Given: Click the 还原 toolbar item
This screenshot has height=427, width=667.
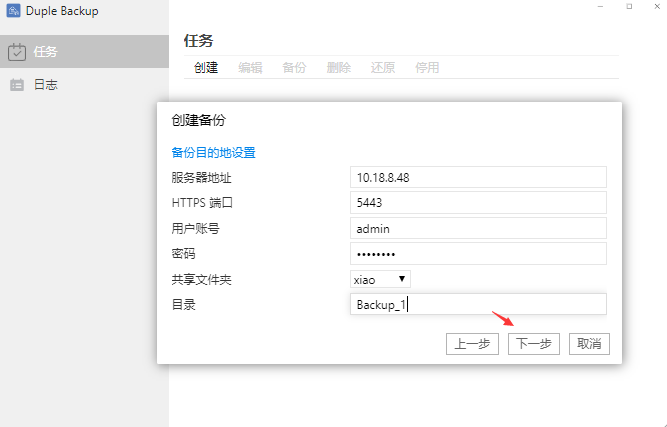Looking at the screenshot, I should tap(382, 68).
